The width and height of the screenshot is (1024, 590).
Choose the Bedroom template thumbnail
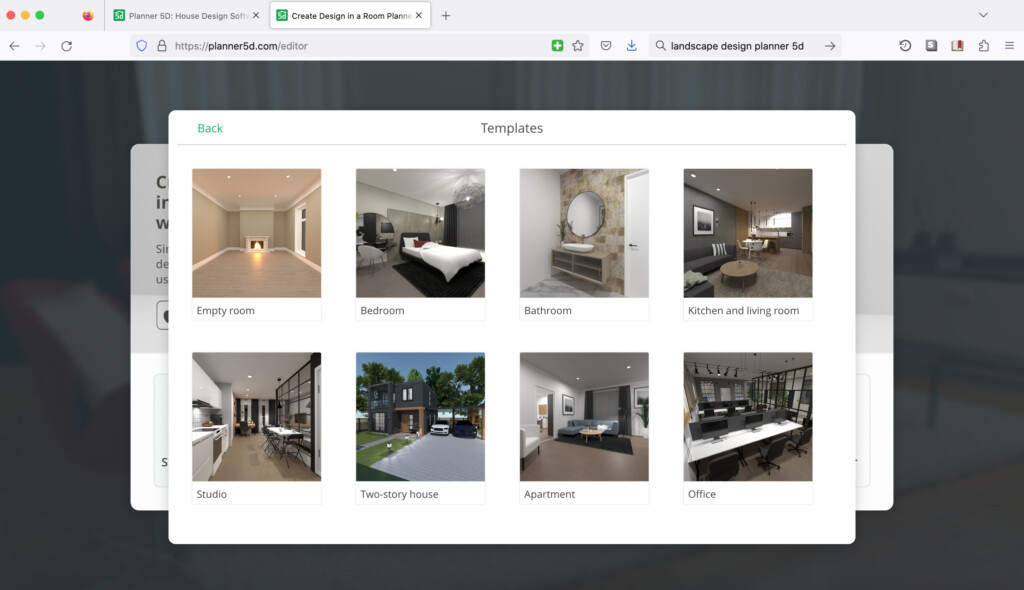(x=421, y=233)
